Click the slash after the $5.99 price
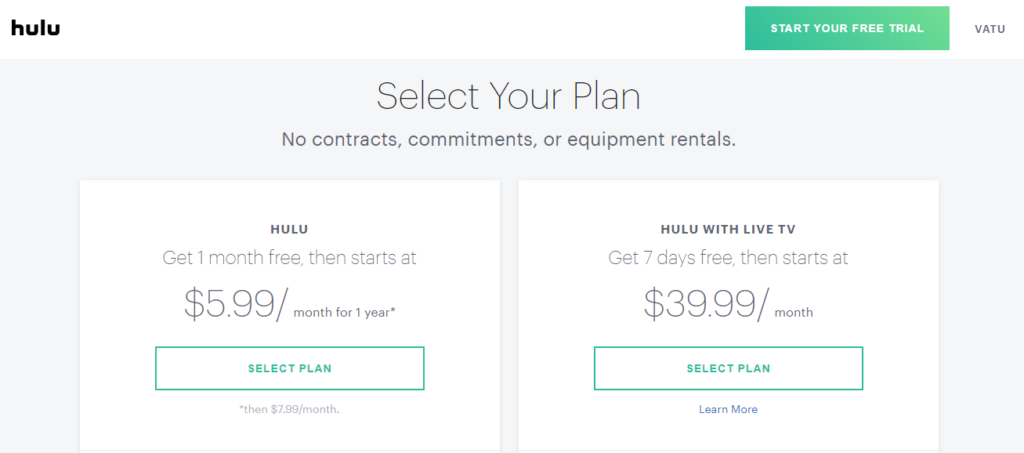The image size is (1024, 453). (x=282, y=304)
